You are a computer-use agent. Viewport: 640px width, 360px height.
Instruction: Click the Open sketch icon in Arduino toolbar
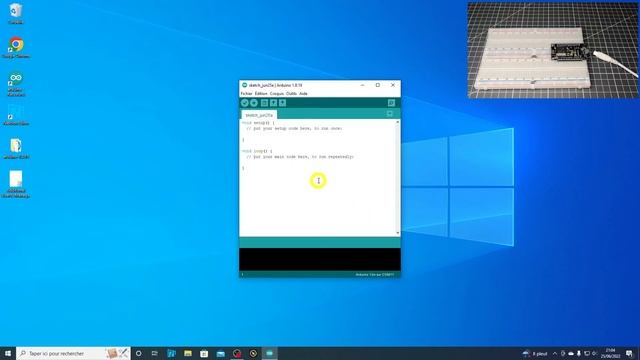[x=273, y=103]
